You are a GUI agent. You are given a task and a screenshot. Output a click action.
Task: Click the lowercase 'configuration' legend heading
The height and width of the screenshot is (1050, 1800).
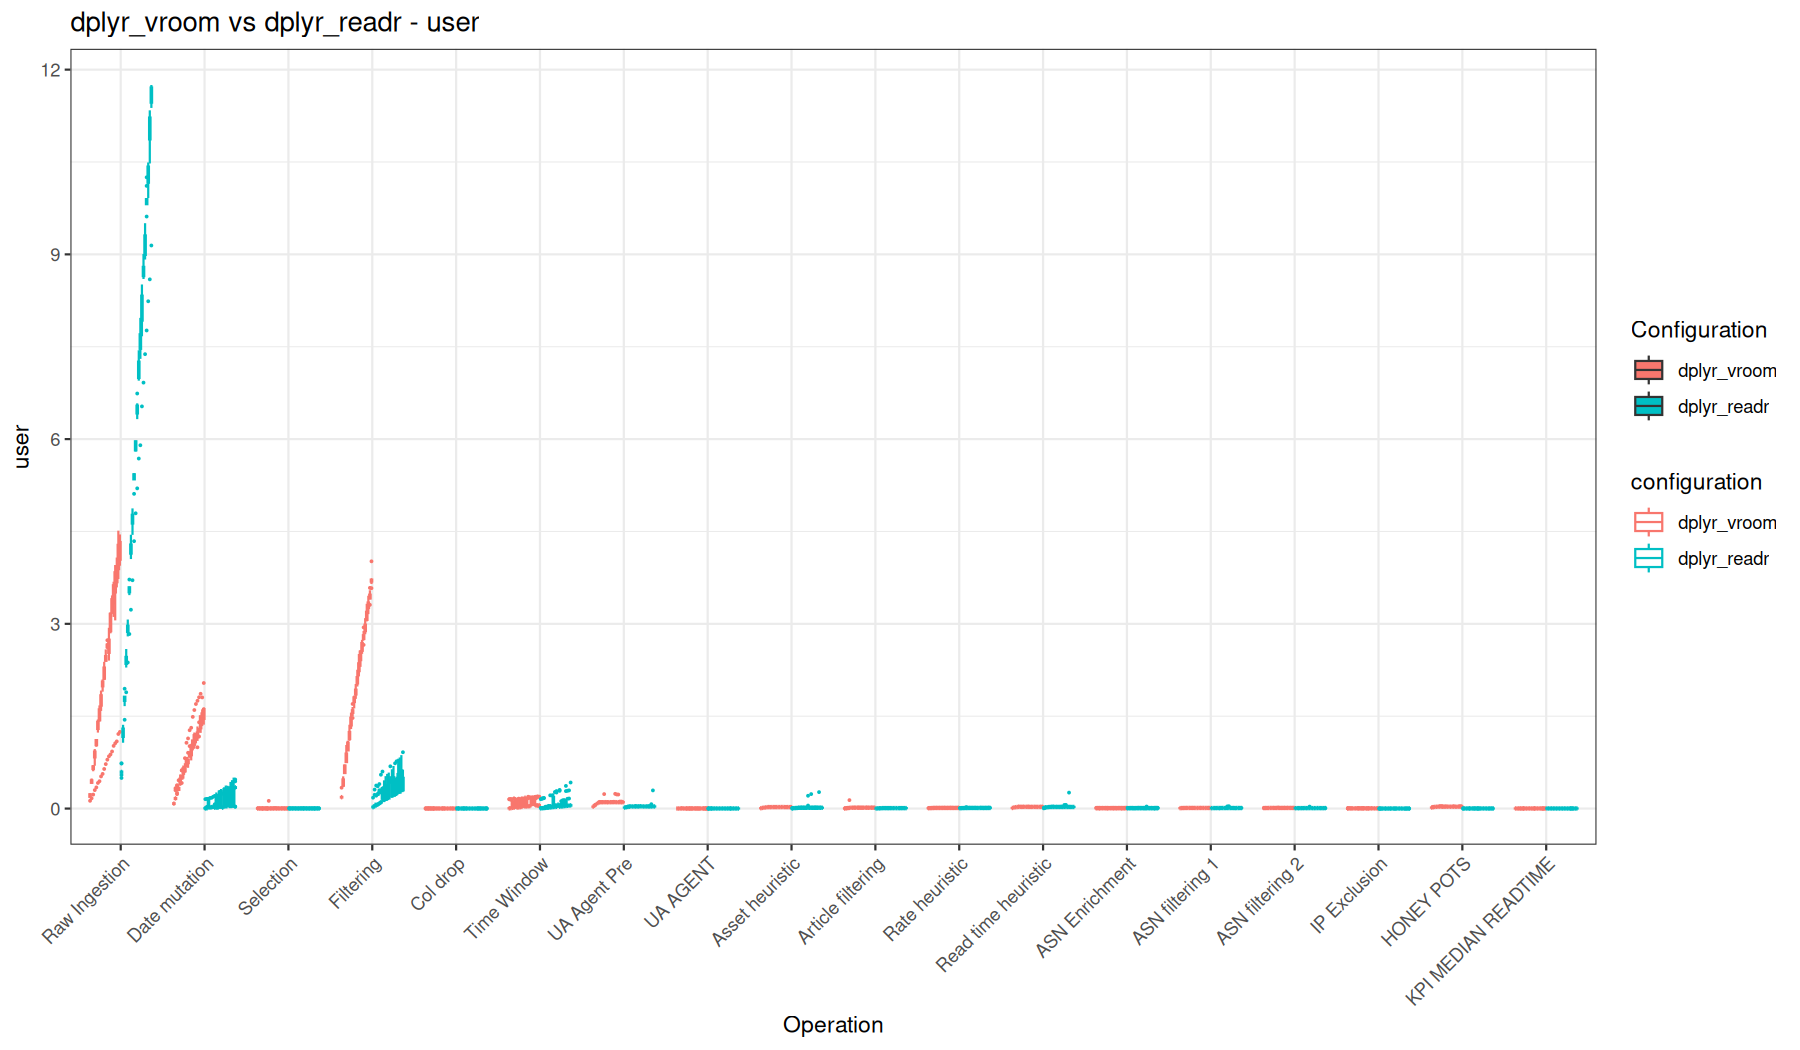pyautogui.click(x=1696, y=482)
